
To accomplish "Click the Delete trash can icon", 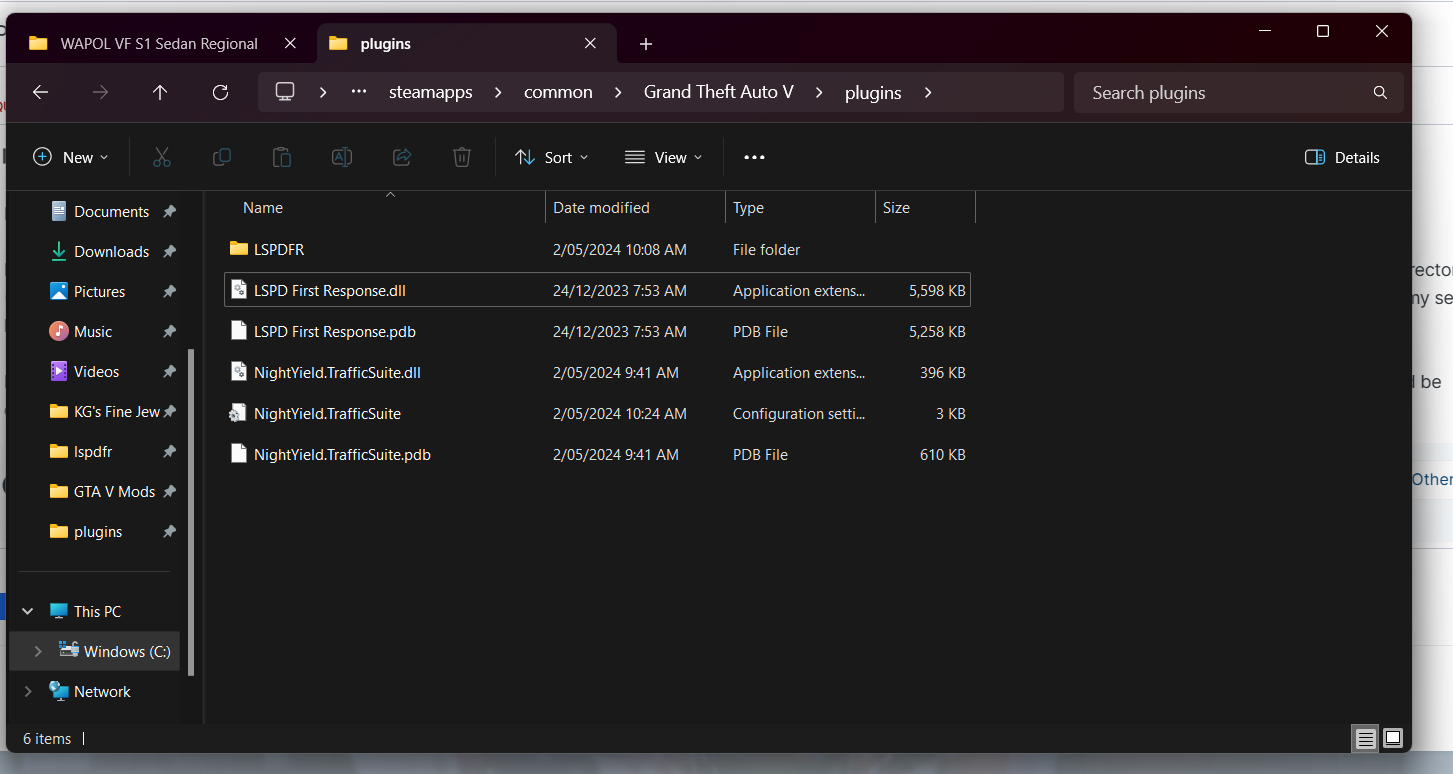I will 462,157.
